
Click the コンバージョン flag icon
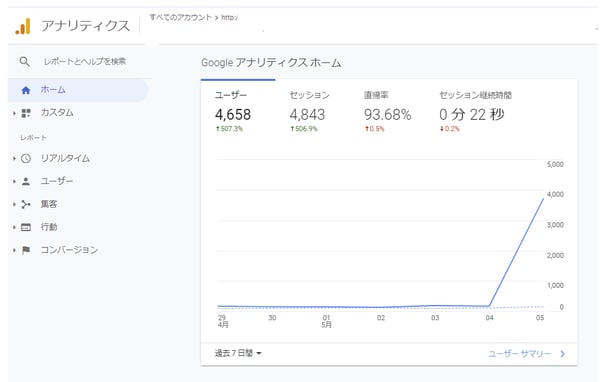click(x=26, y=250)
